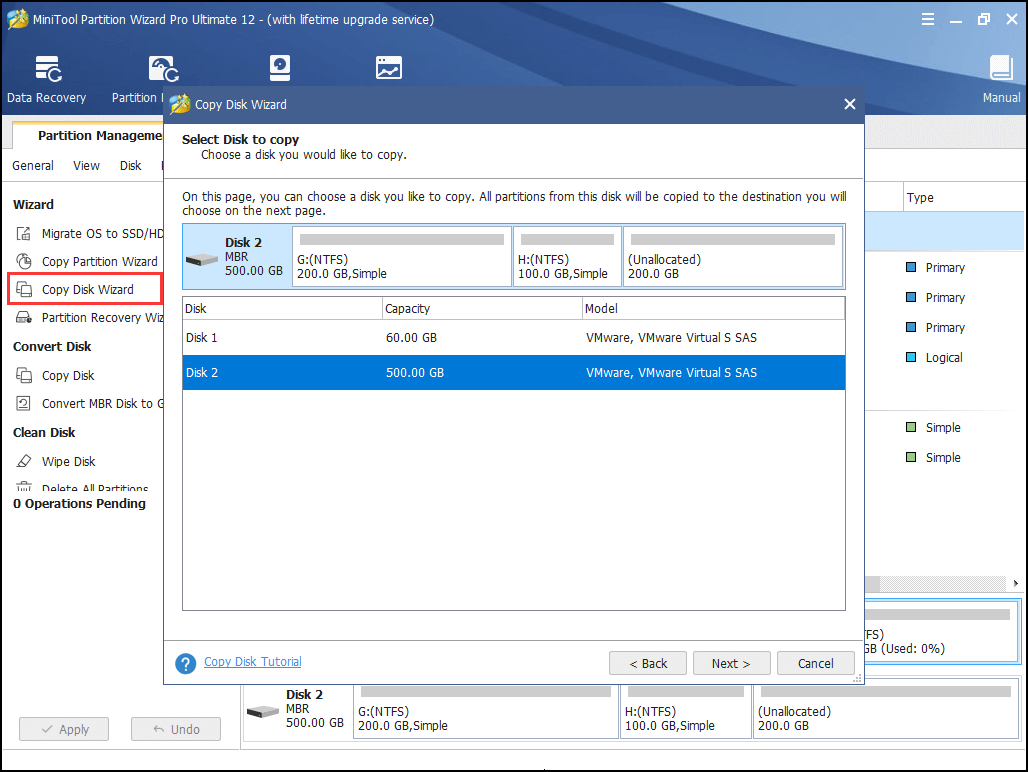Click the Space Analyzer toolbar icon
1028x772 pixels.
(388, 68)
